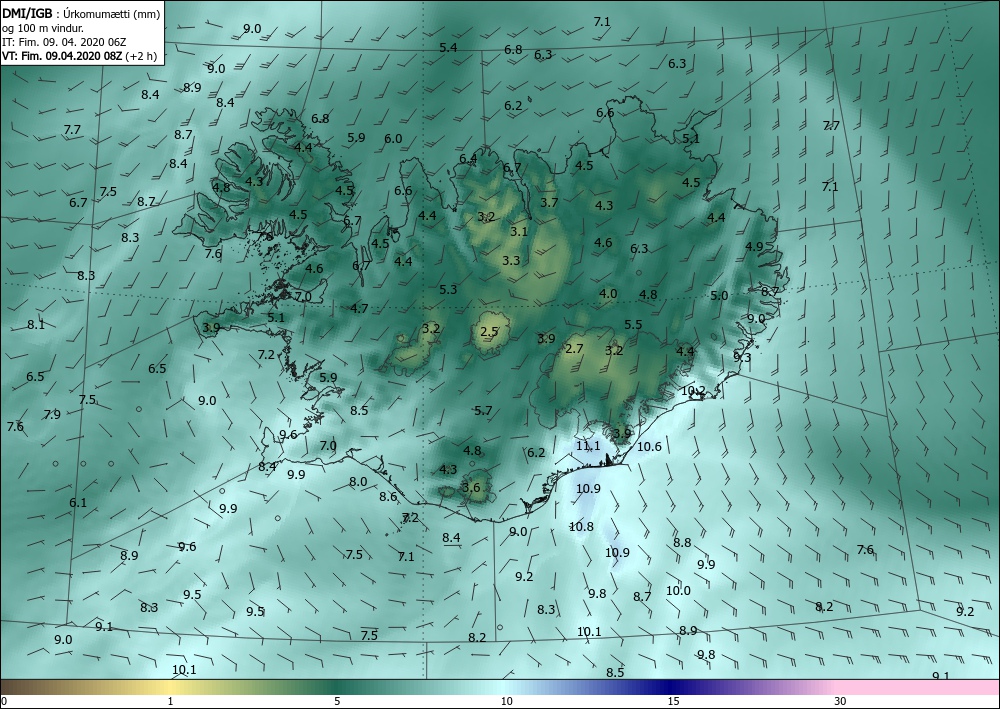The image size is (1000, 709).
Task: Click the map value 3.3
Action: click(x=511, y=260)
